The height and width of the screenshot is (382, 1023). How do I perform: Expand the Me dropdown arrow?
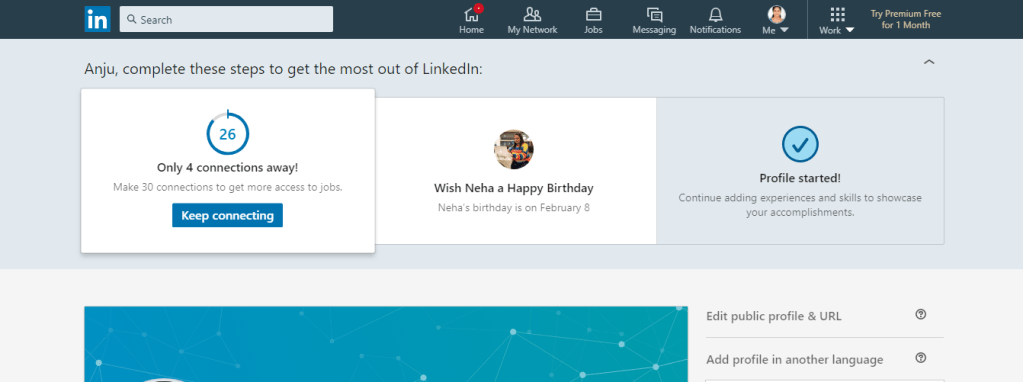pyautogui.click(x=784, y=30)
